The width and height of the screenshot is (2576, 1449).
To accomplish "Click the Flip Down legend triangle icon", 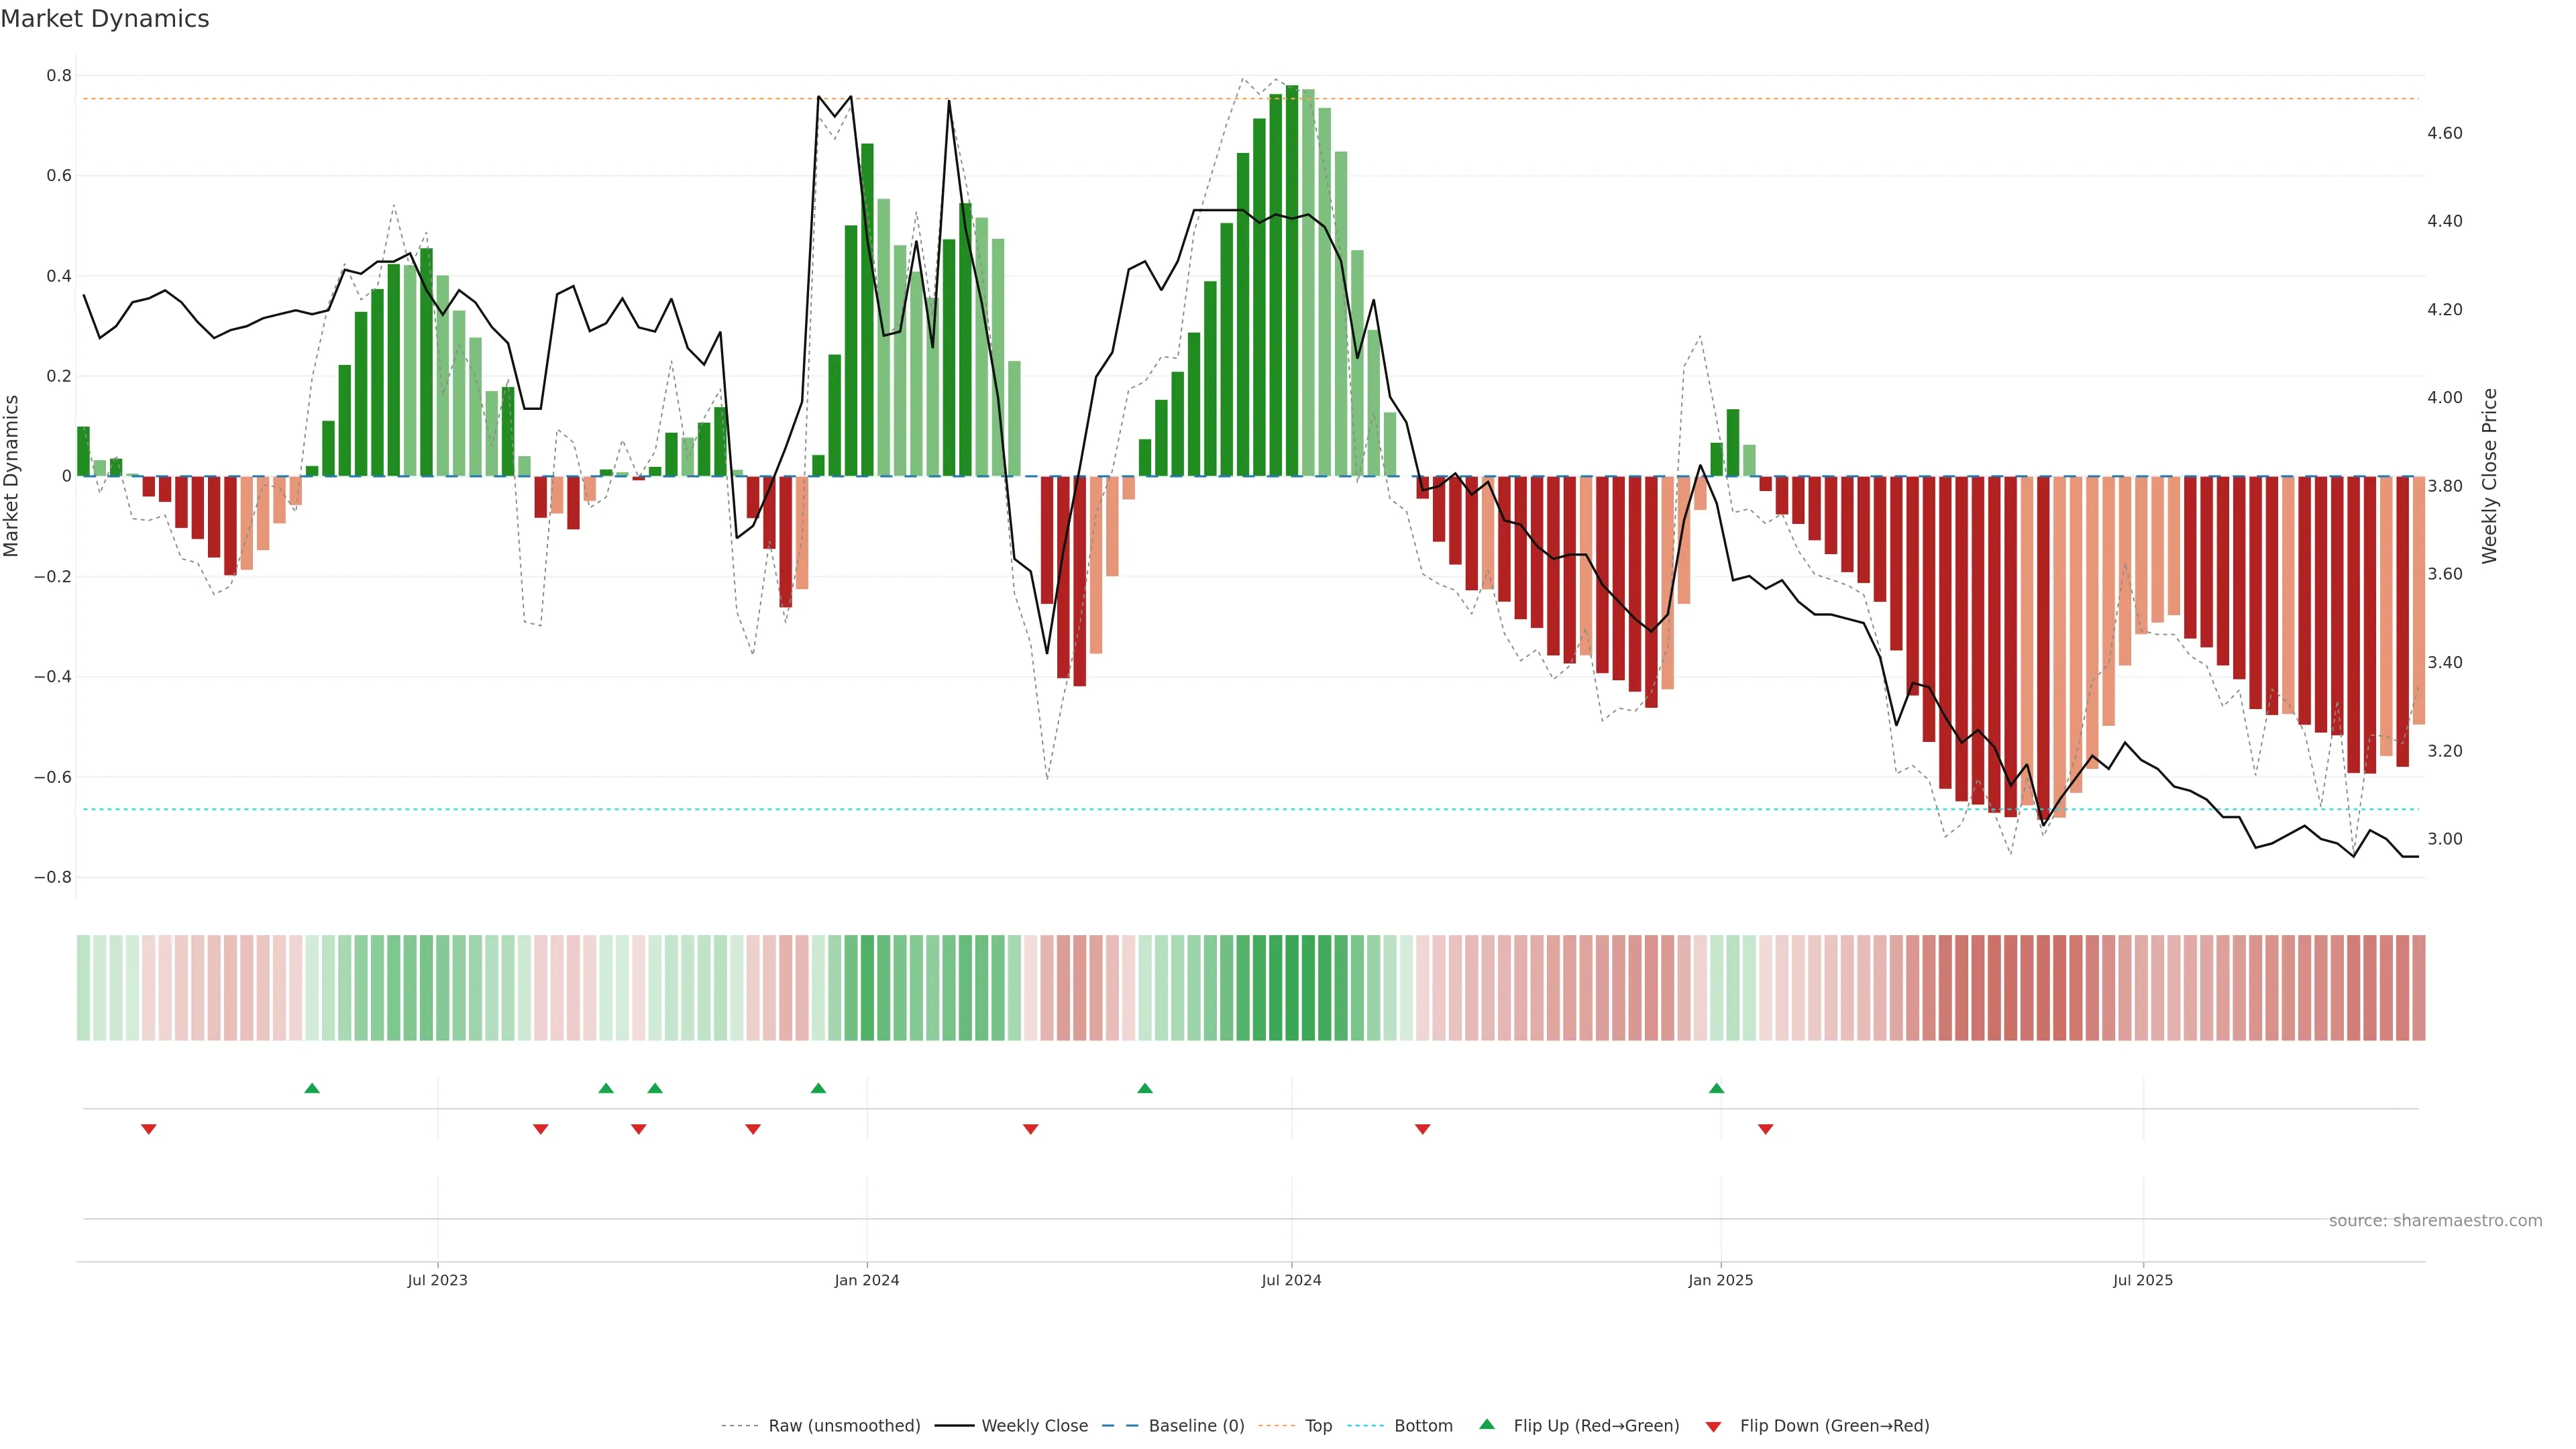I will pos(1713,1426).
